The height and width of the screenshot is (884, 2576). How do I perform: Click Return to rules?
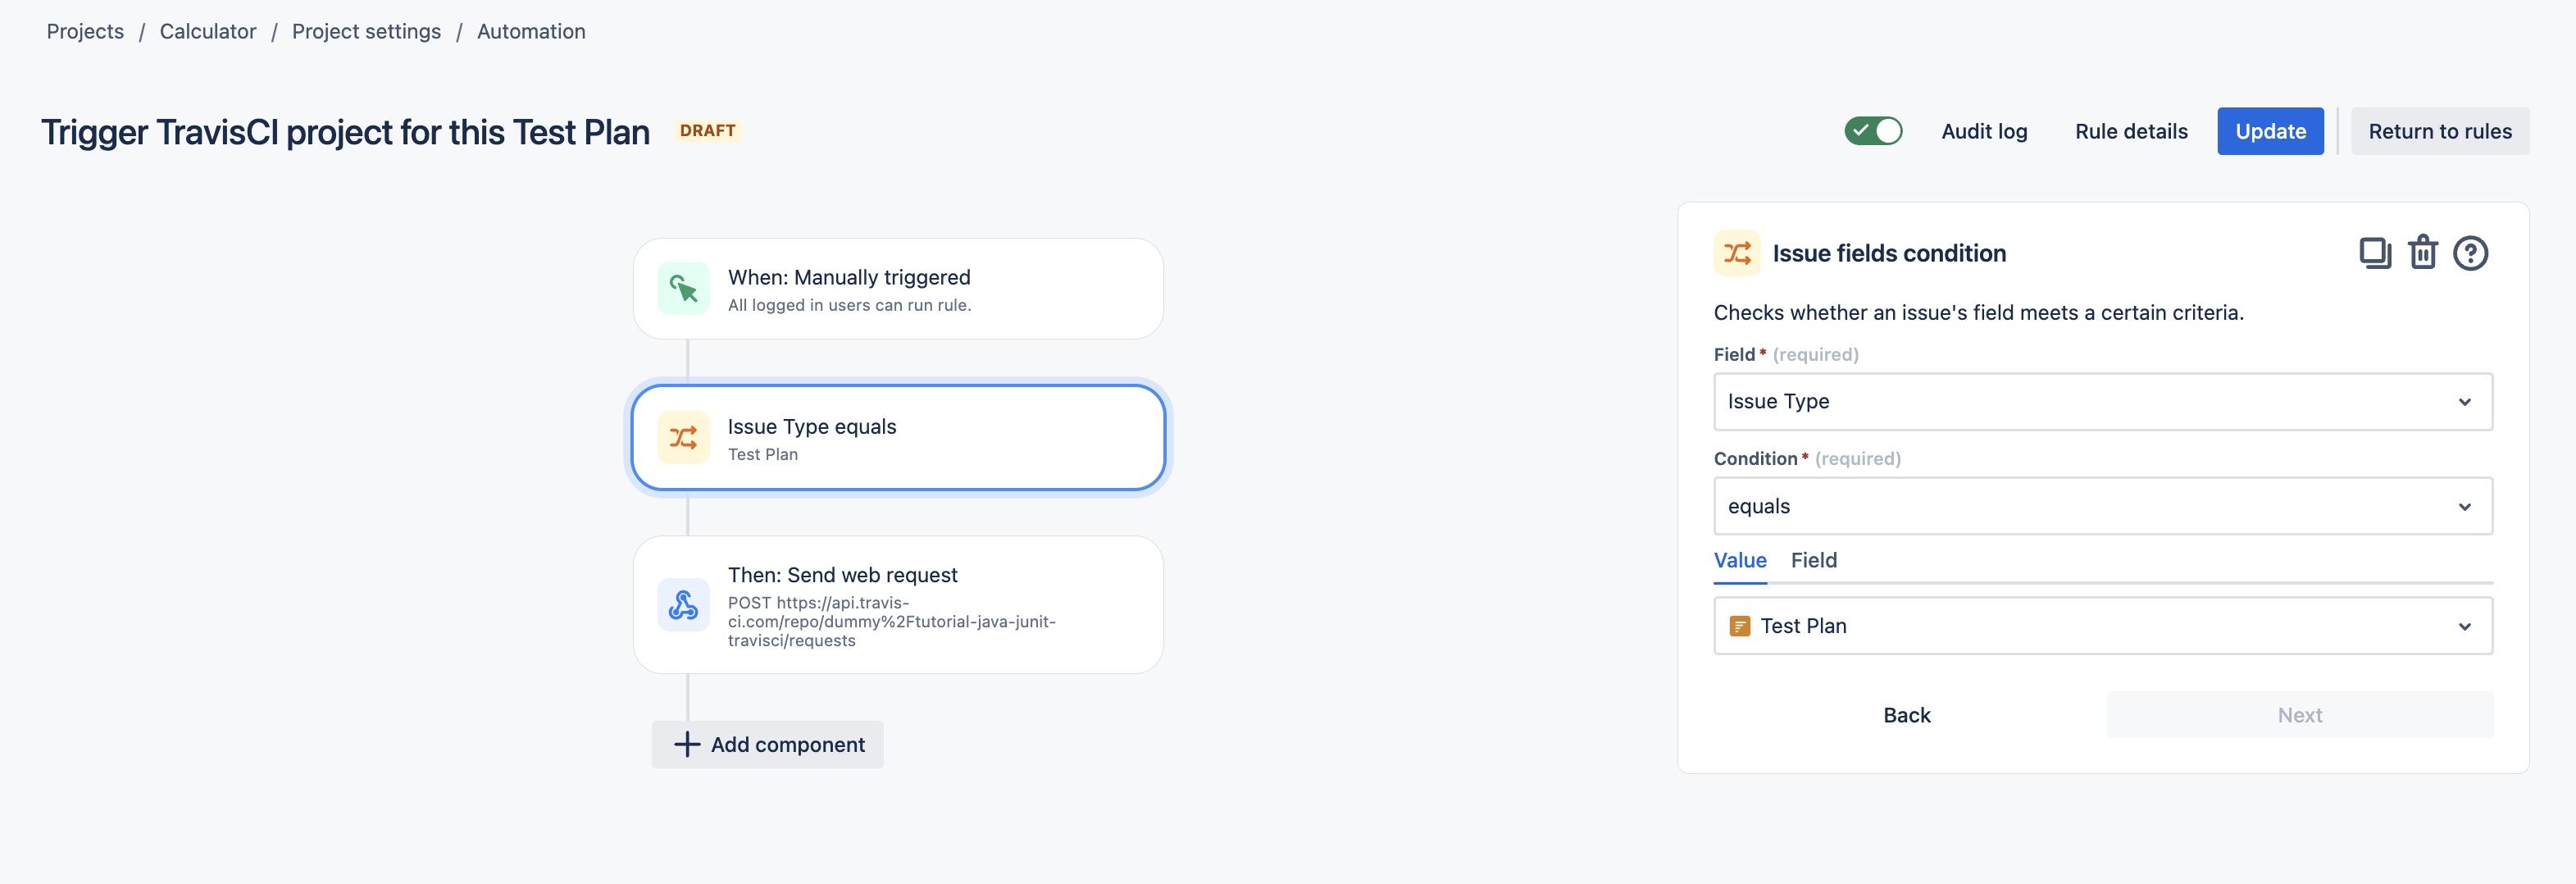(x=2439, y=131)
